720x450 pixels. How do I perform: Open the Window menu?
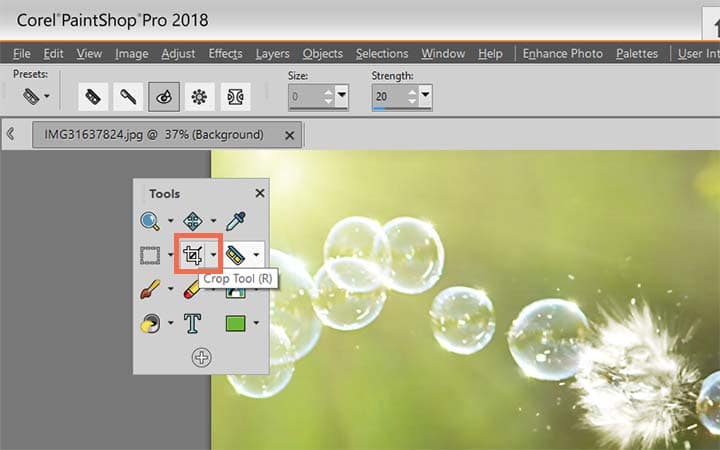pos(443,54)
